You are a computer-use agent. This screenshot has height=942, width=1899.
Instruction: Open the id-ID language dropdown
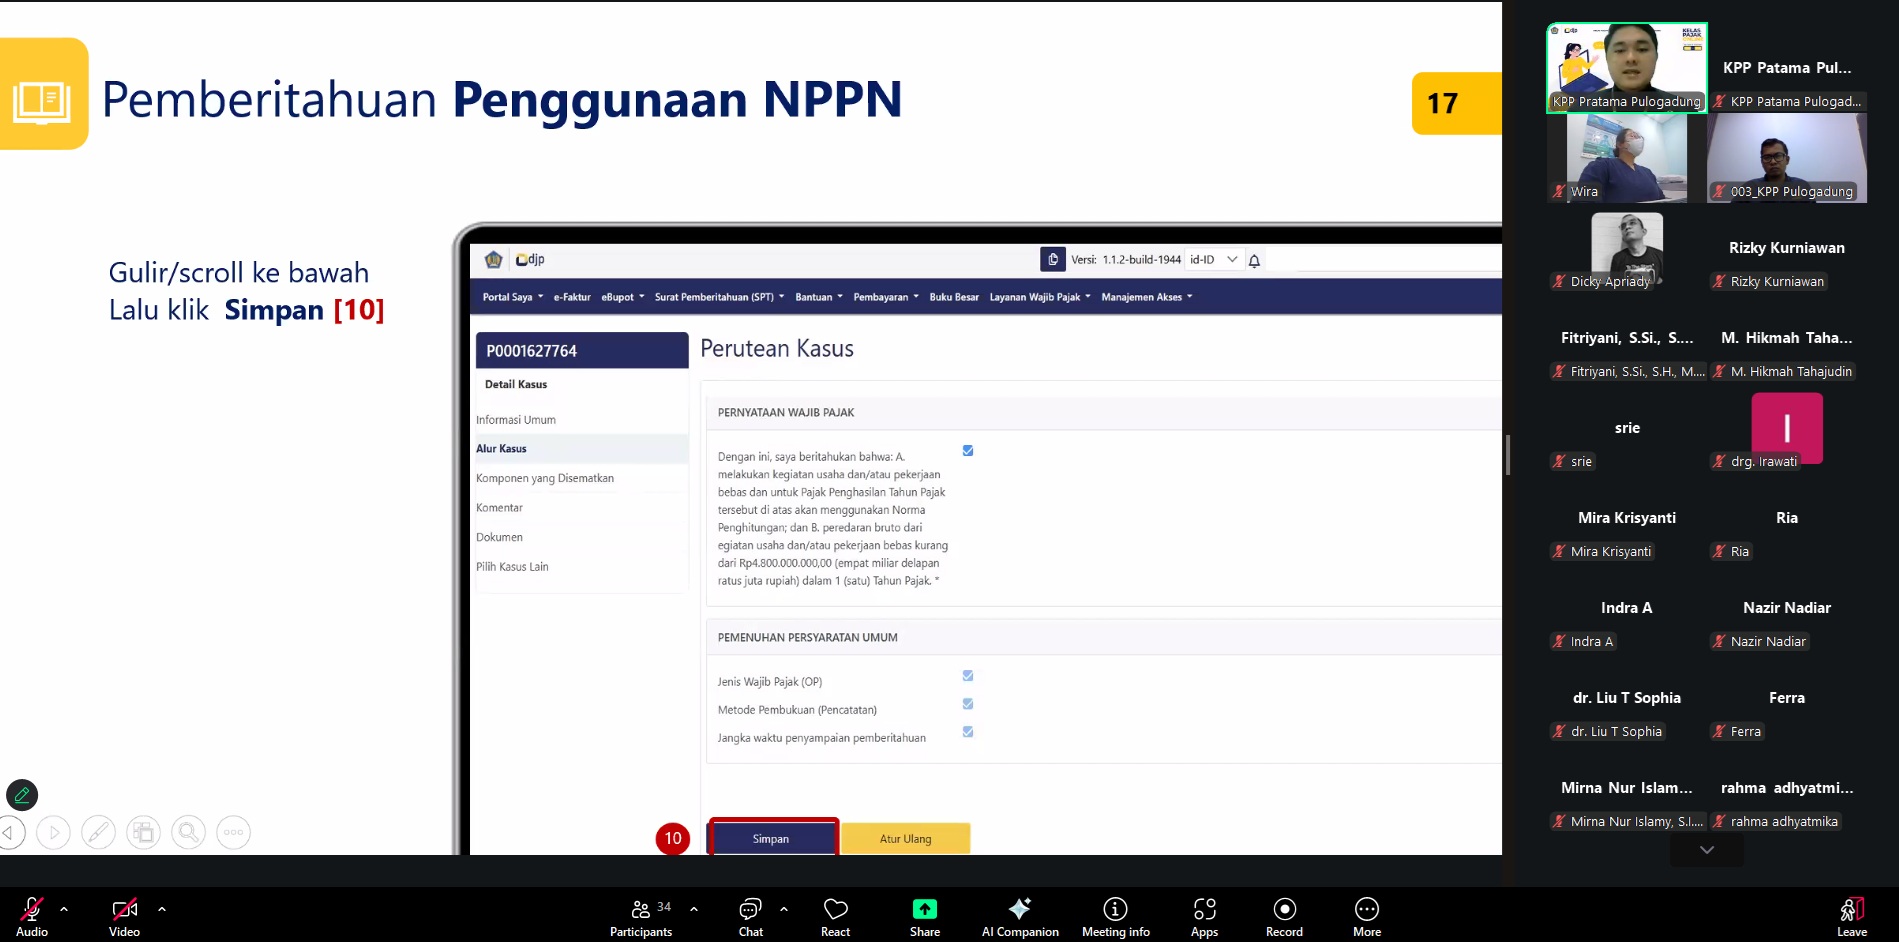[x=1213, y=259]
